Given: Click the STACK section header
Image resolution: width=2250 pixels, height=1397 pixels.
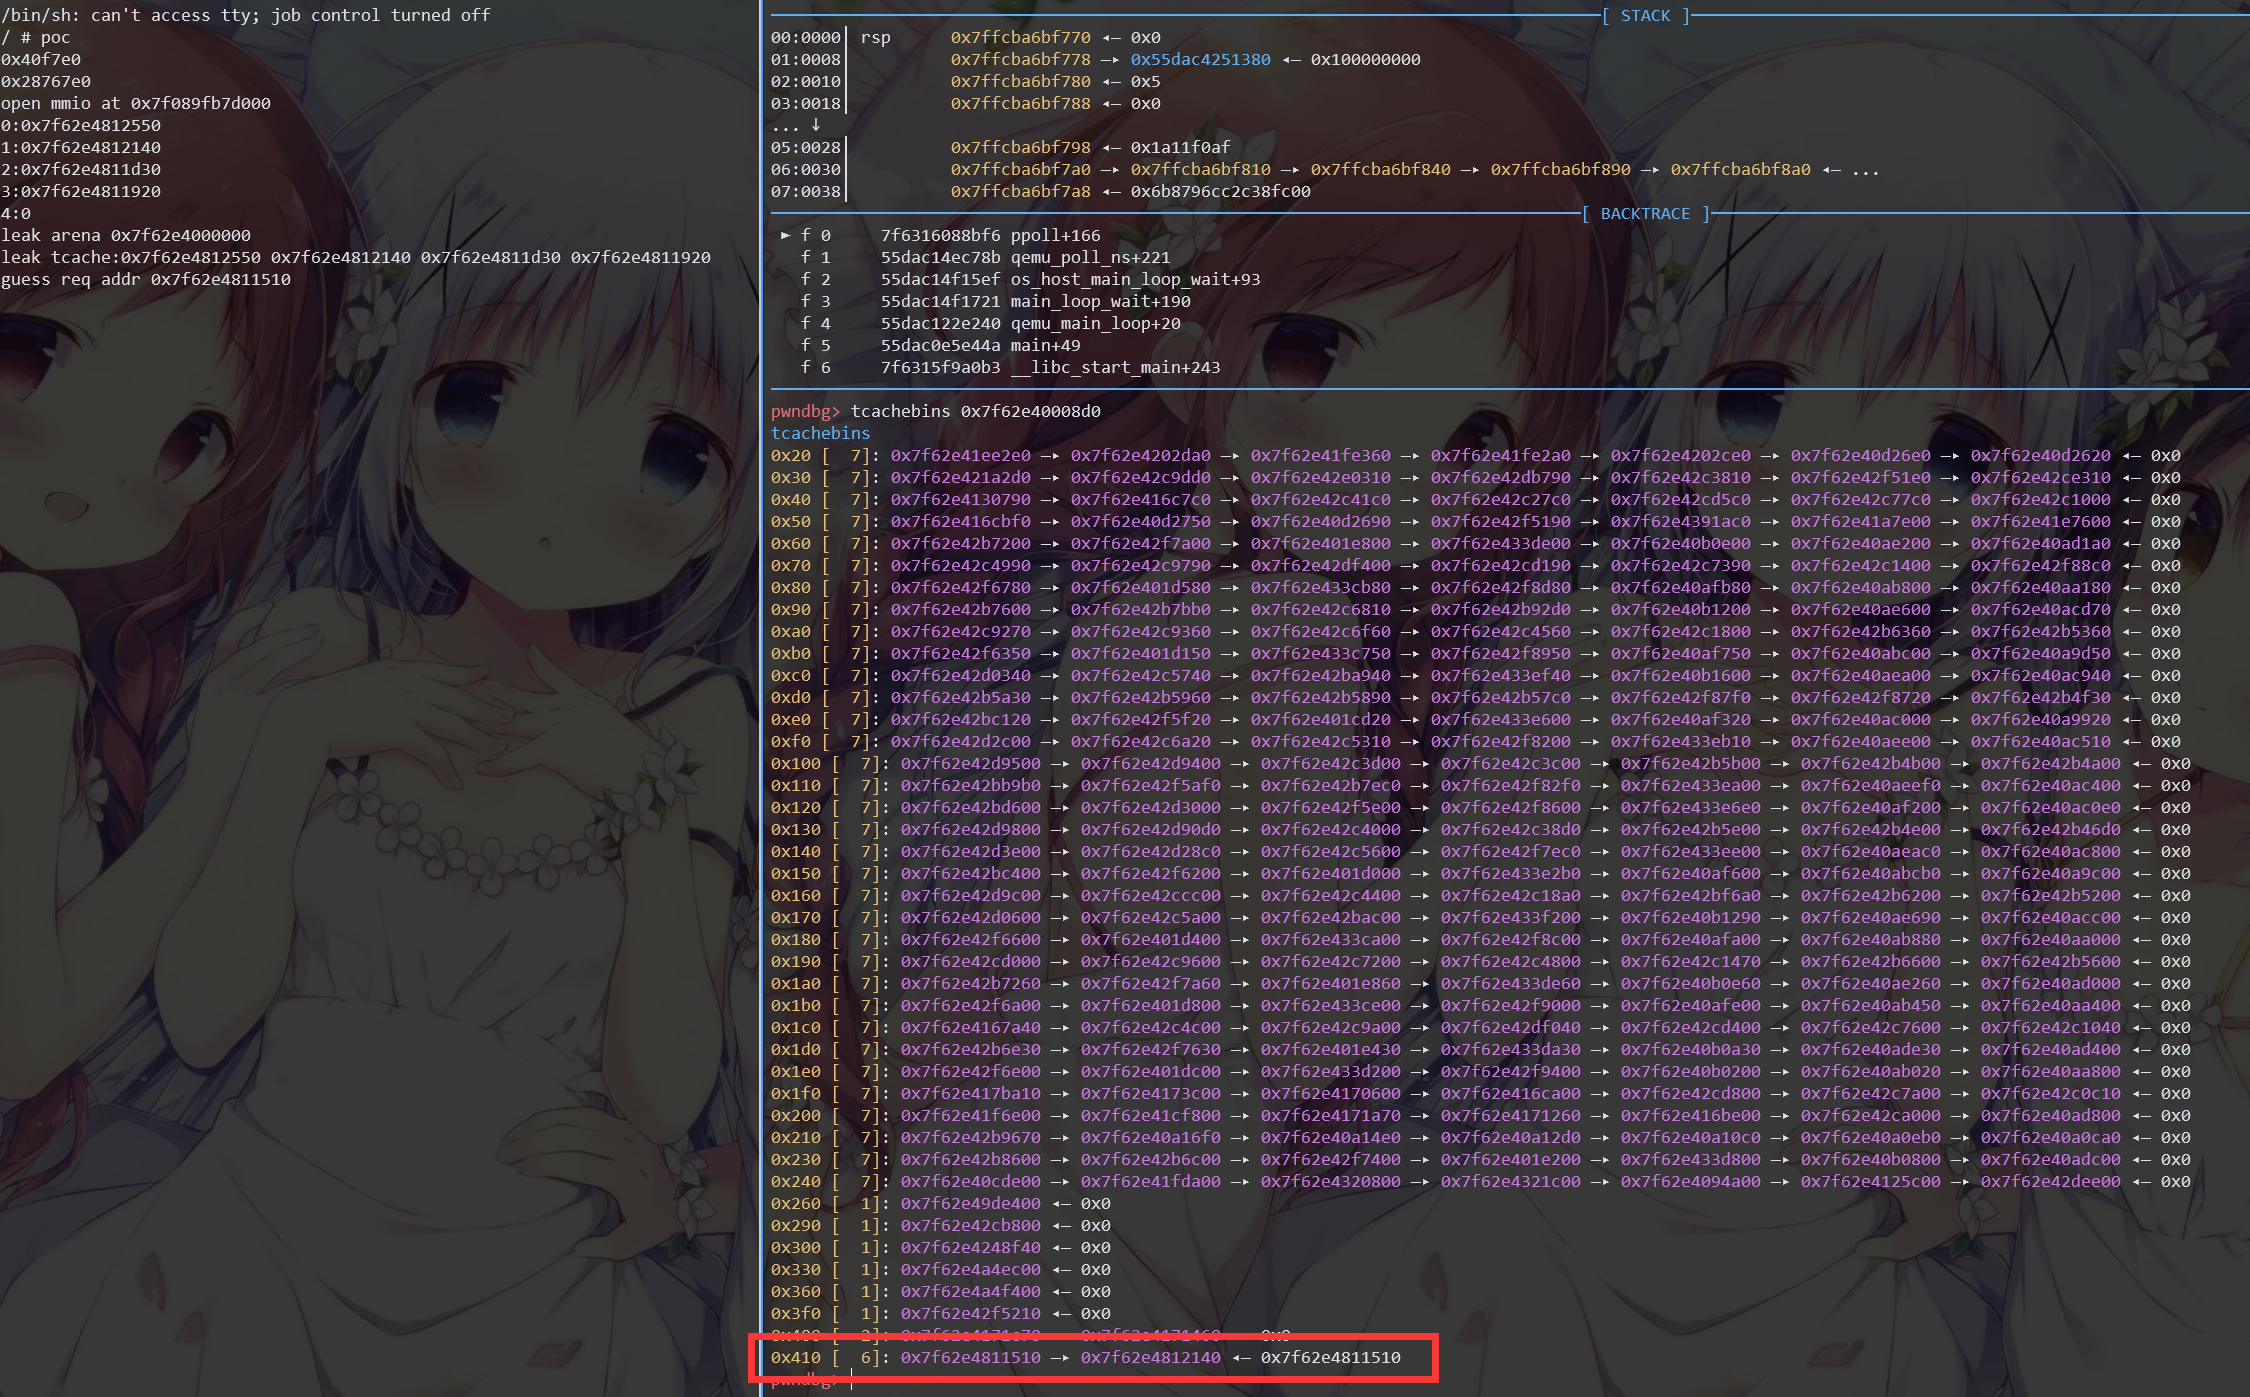Looking at the screenshot, I should (1645, 15).
